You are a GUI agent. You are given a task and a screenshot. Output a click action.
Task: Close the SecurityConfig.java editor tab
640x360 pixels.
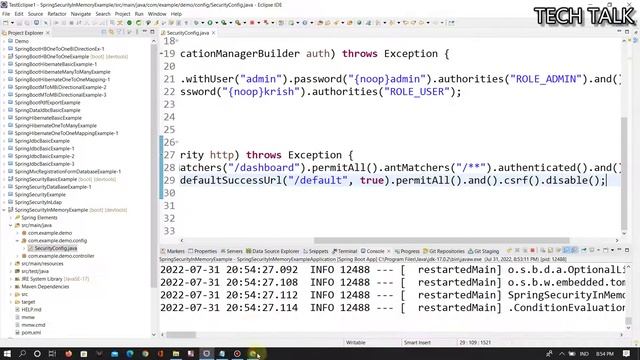point(213,33)
